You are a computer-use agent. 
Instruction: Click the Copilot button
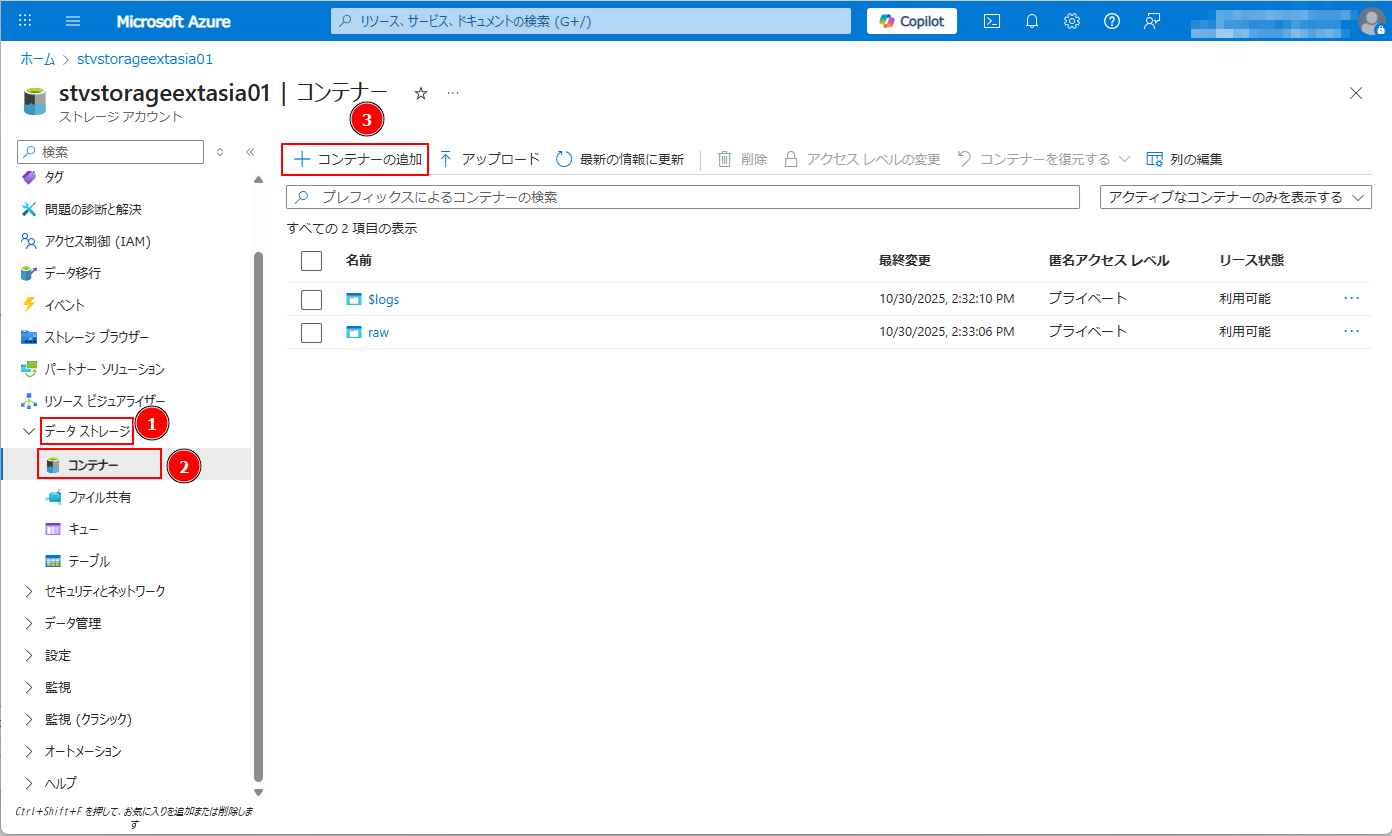click(x=911, y=21)
